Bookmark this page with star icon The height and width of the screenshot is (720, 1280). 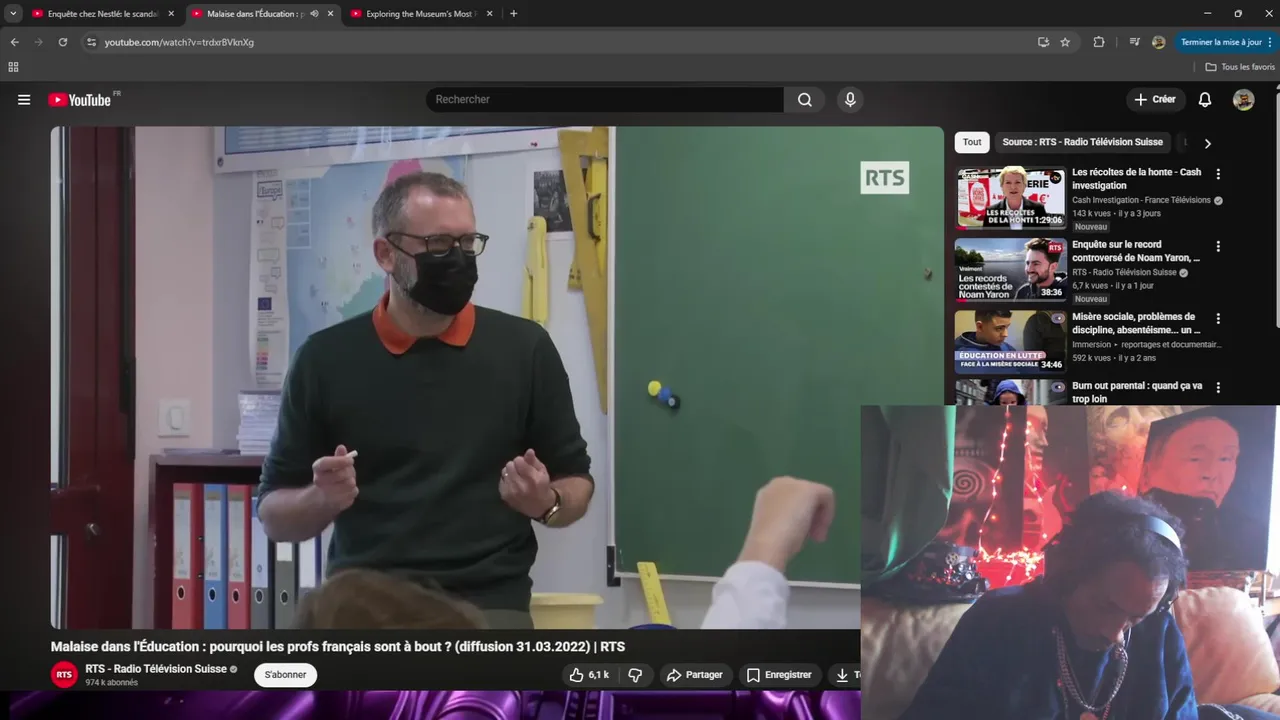pyautogui.click(x=1065, y=42)
